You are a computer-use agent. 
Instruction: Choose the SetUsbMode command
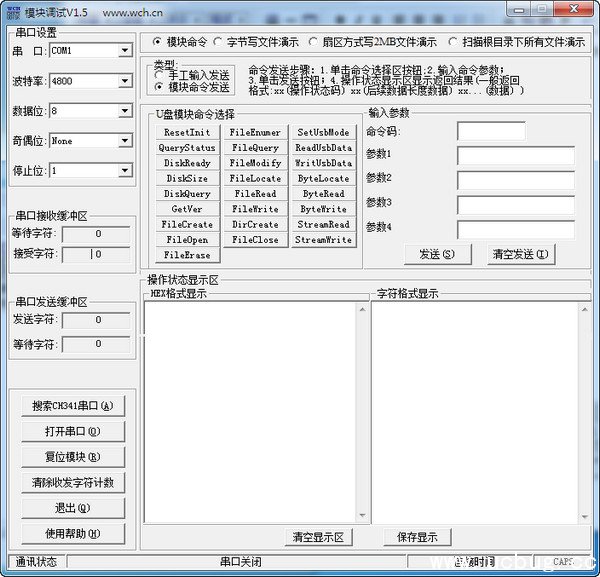[323, 132]
